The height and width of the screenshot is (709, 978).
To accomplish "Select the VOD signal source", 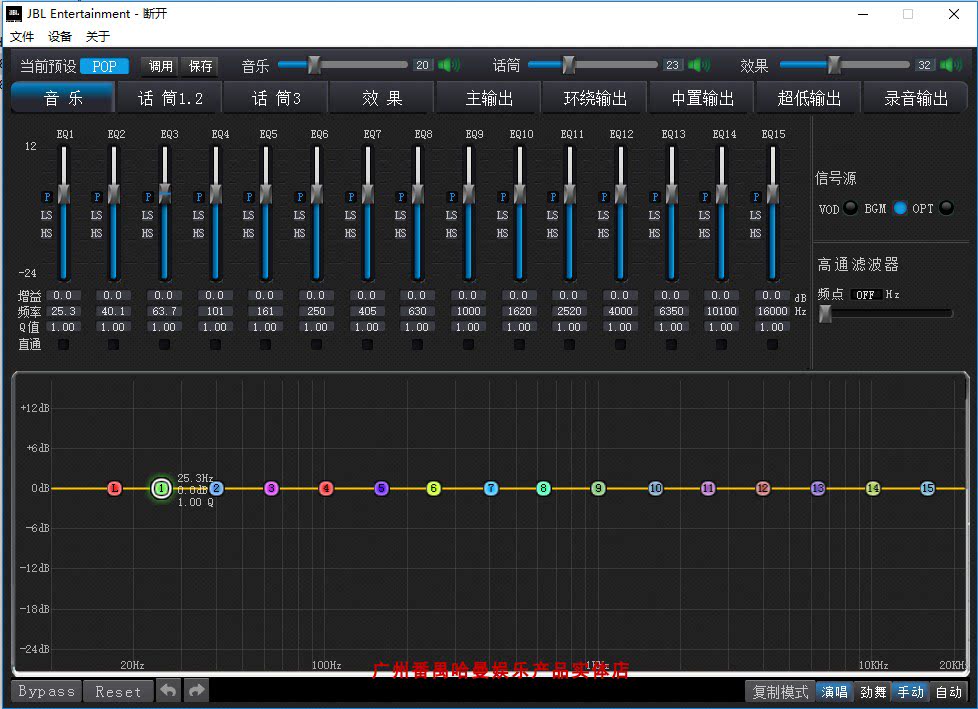I will click(850, 208).
